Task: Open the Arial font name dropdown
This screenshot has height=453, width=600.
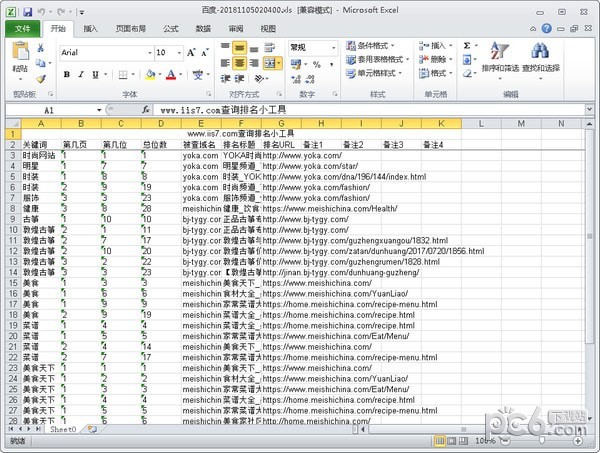Action: coord(150,52)
